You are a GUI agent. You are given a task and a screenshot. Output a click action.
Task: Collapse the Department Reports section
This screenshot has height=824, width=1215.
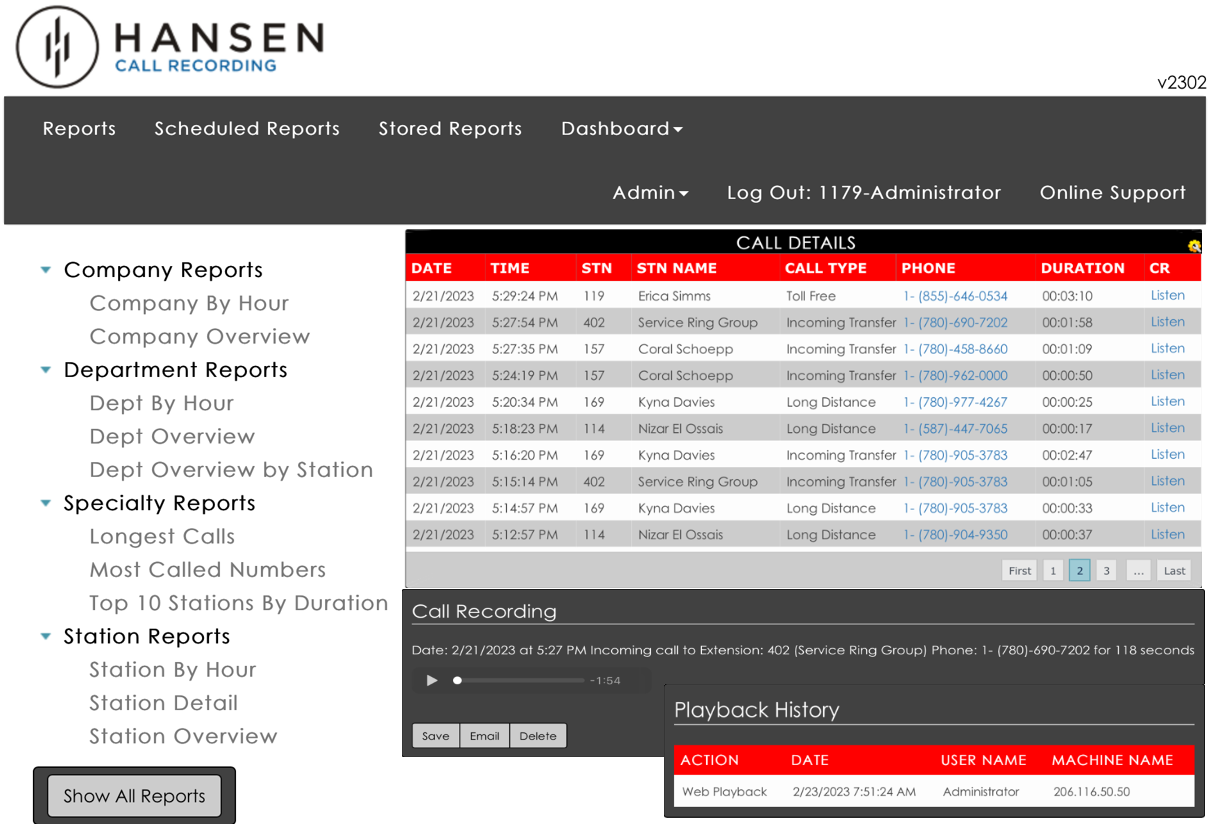tap(46, 370)
